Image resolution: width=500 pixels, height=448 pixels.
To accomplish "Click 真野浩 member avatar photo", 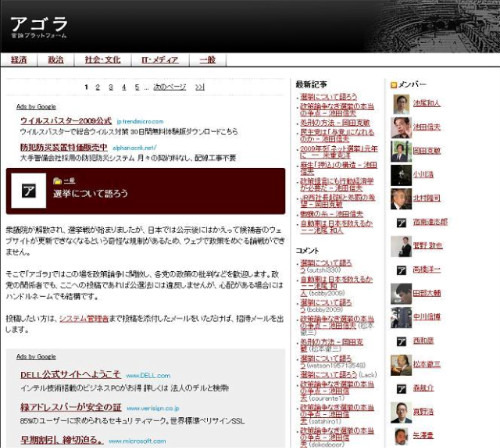I will (401, 413).
